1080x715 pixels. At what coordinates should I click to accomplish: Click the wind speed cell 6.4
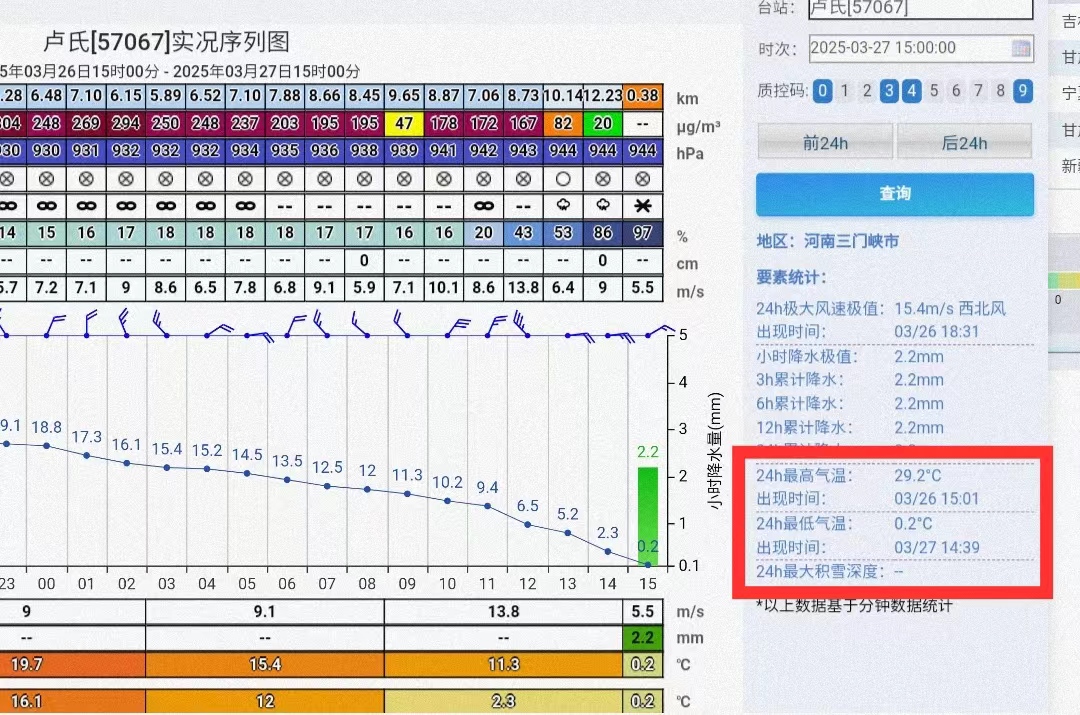click(x=563, y=287)
